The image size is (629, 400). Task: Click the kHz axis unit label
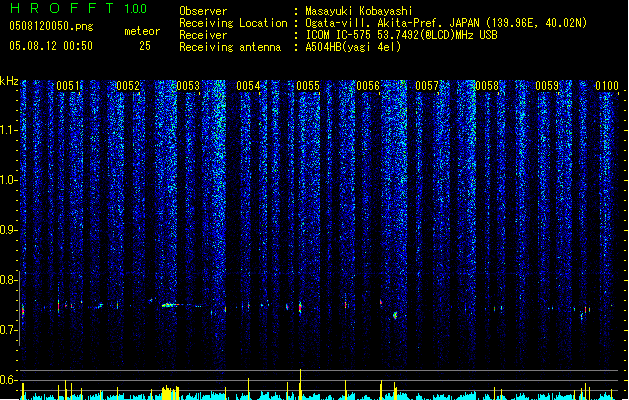pos(9,81)
